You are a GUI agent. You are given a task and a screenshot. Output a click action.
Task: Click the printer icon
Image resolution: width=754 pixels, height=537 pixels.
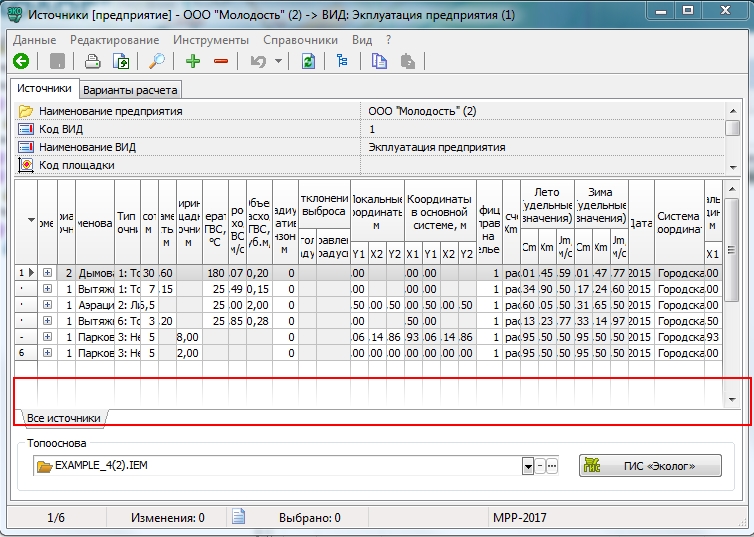click(x=92, y=61)
